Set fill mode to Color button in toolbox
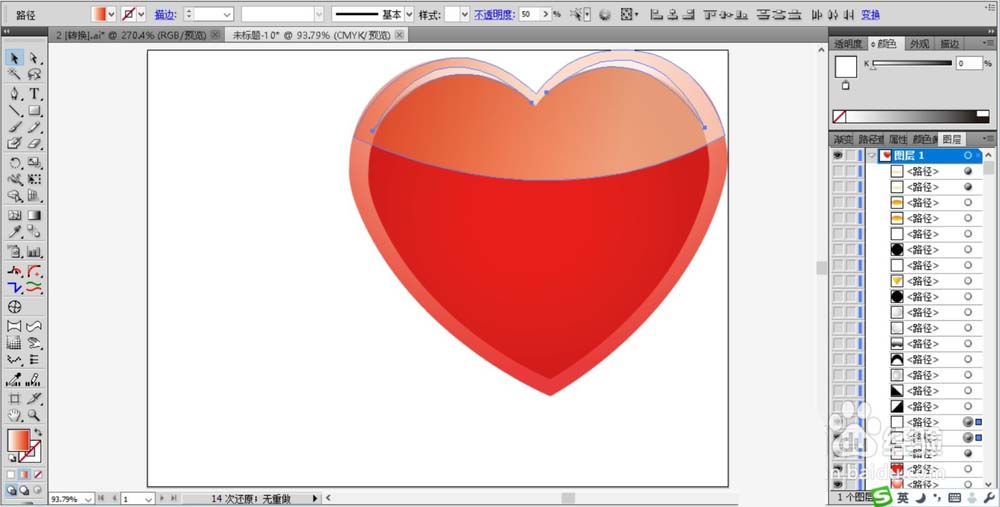 coord(11,474)
